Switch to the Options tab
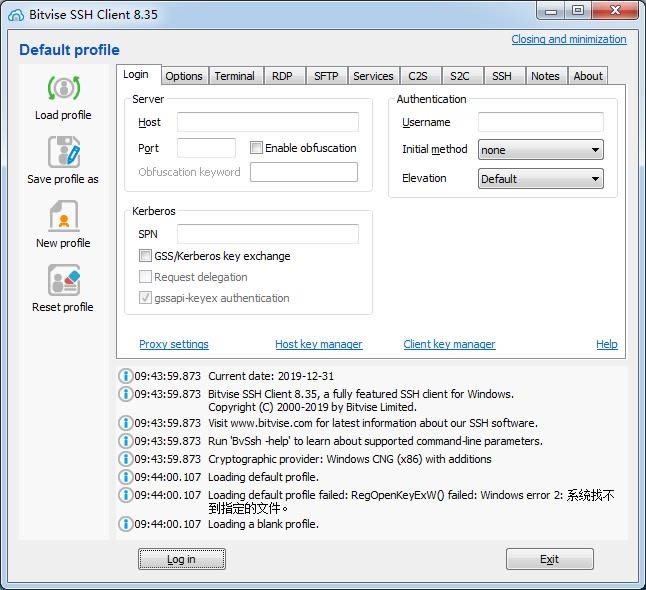The image size is (646, 590). pyautogui.click(x=184, y=76)
